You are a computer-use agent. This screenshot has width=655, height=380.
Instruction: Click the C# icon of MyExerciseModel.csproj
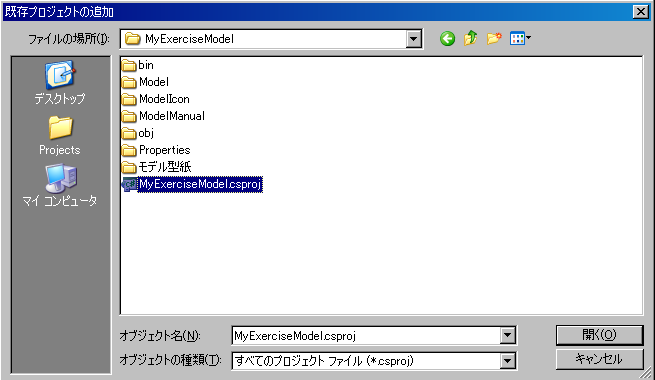129,184
